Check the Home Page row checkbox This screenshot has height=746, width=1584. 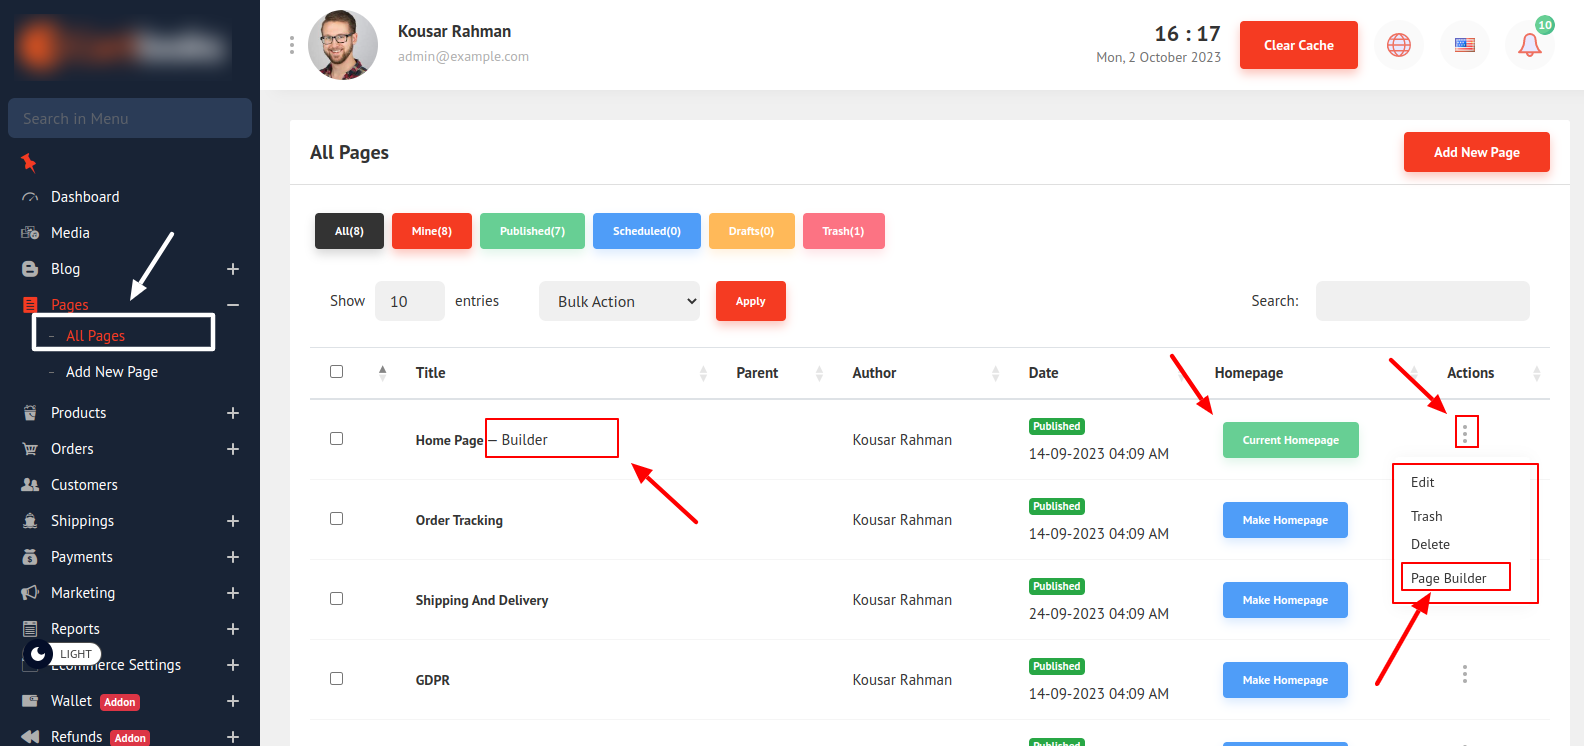click(x=336, y=439)
